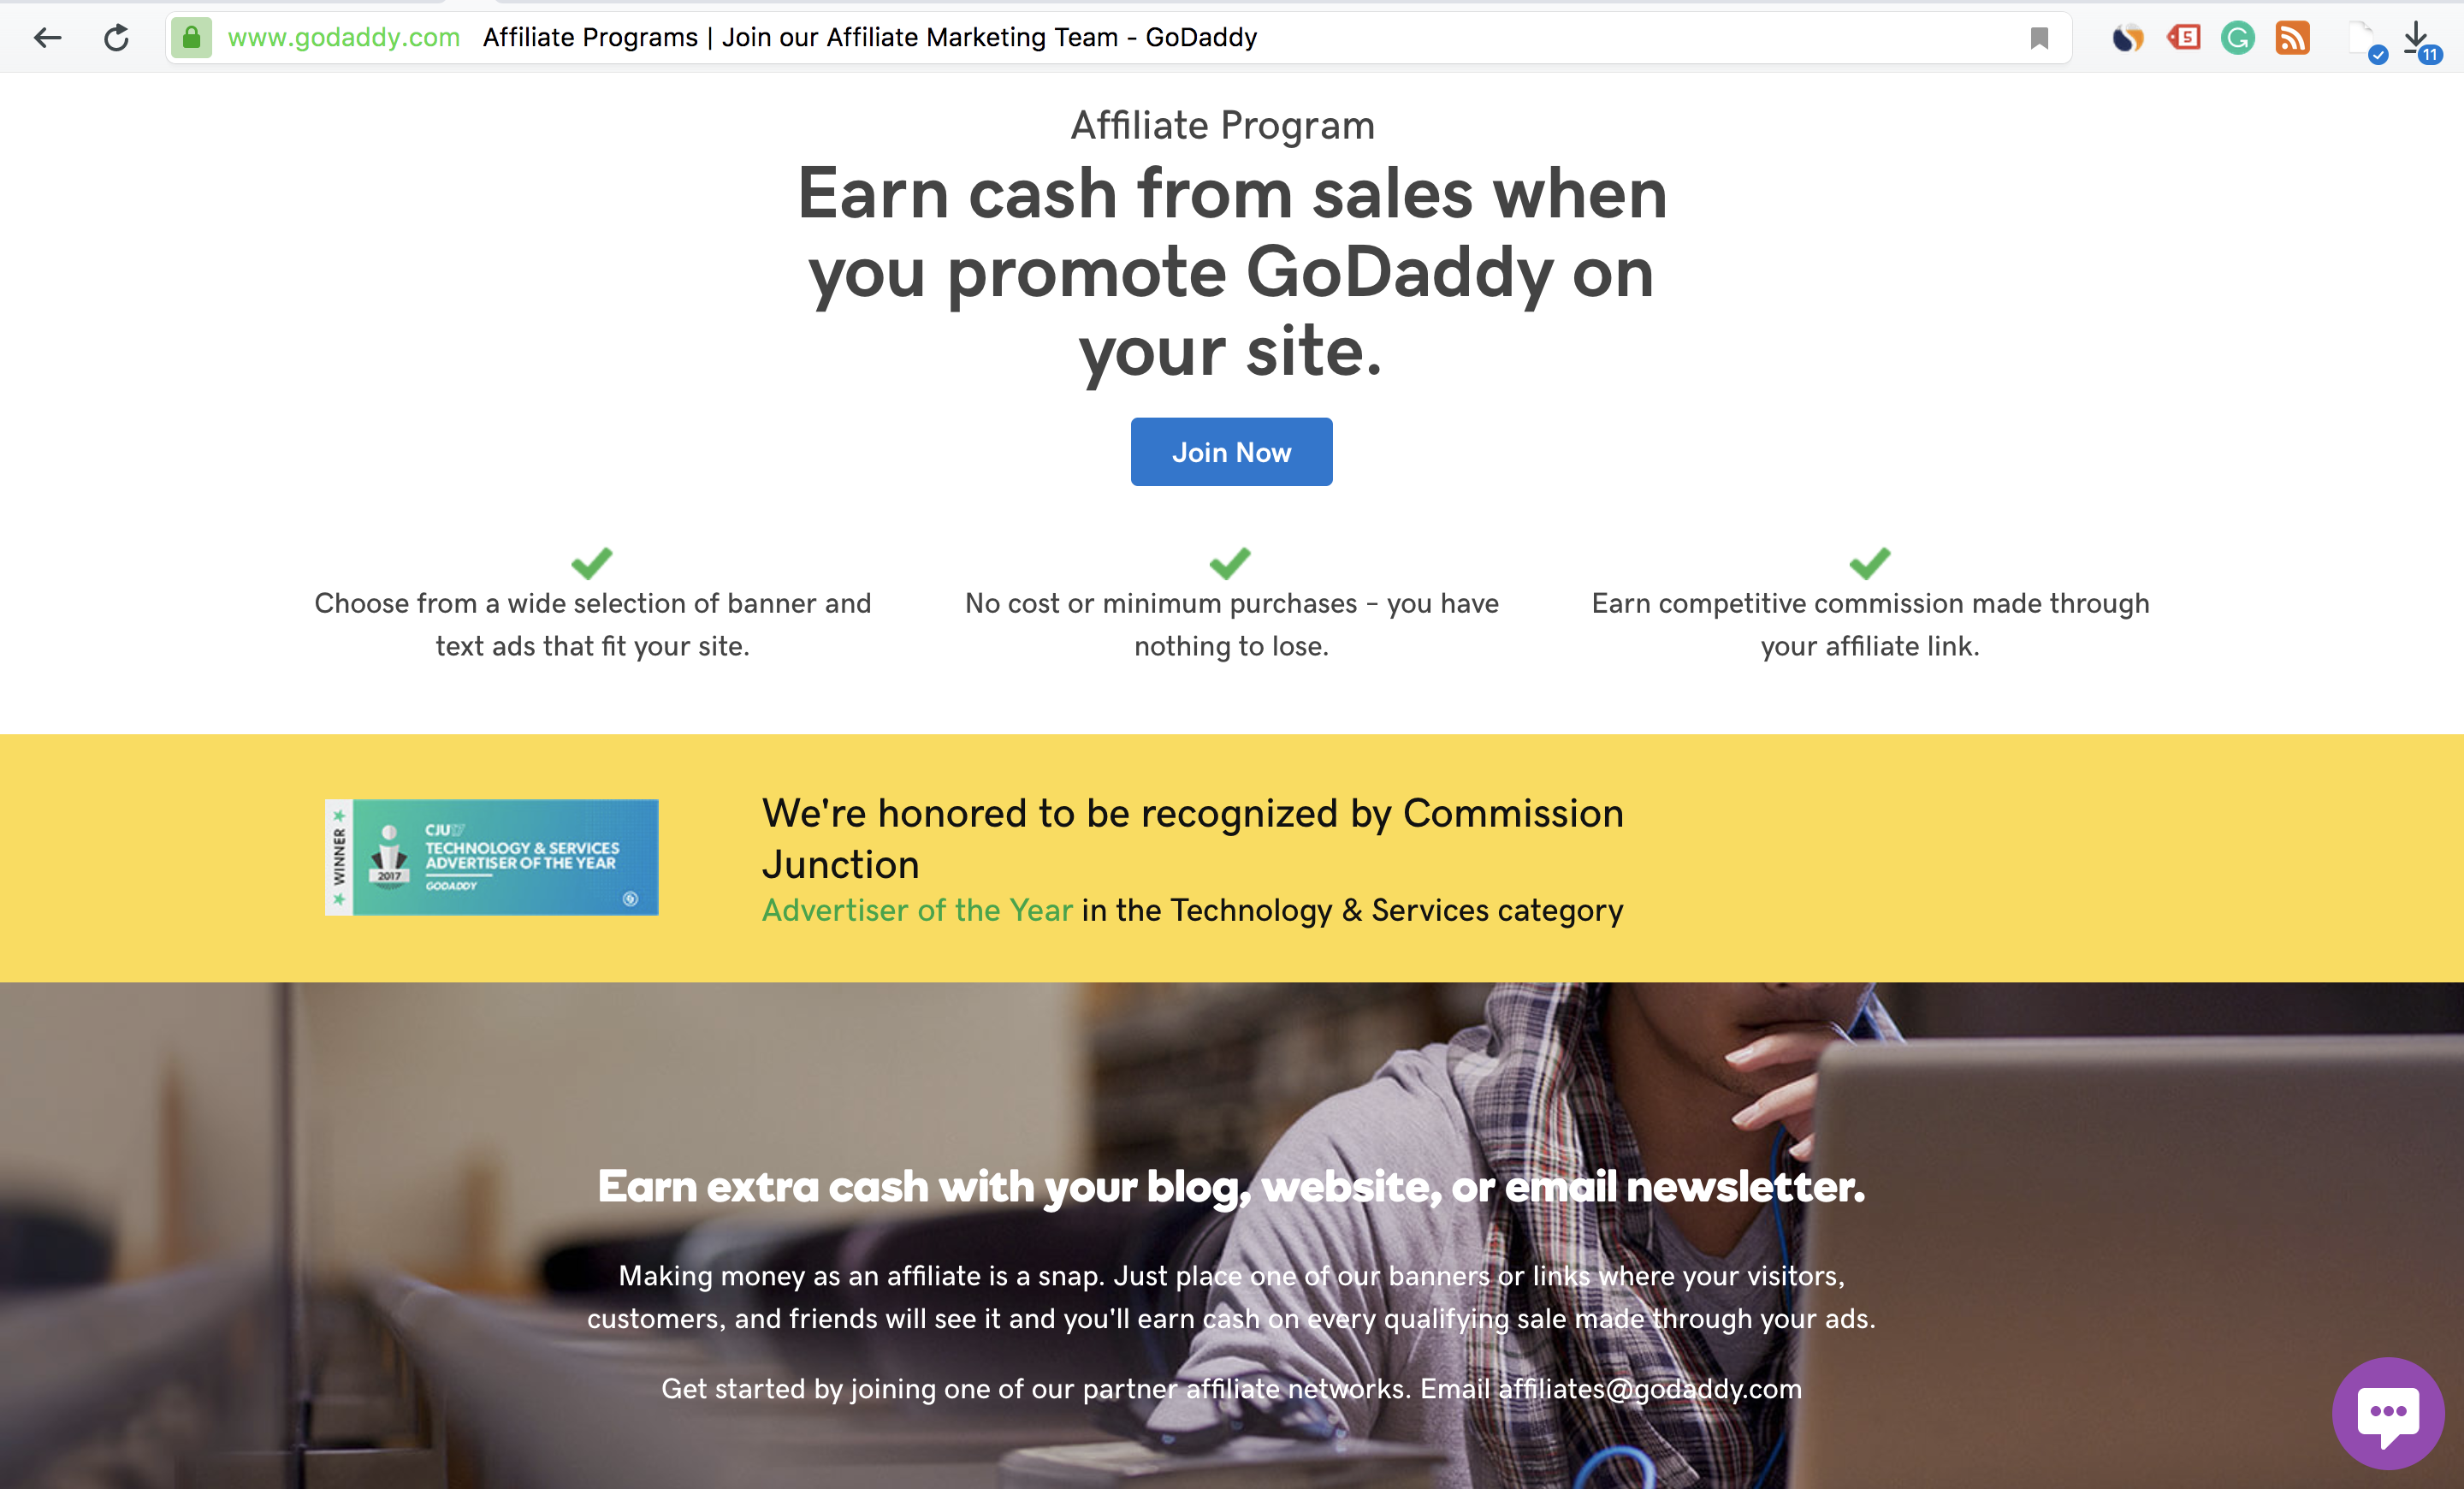Click the Join Now button
Viewport: 2464px width, 1489px height.
coord(1232,453)
